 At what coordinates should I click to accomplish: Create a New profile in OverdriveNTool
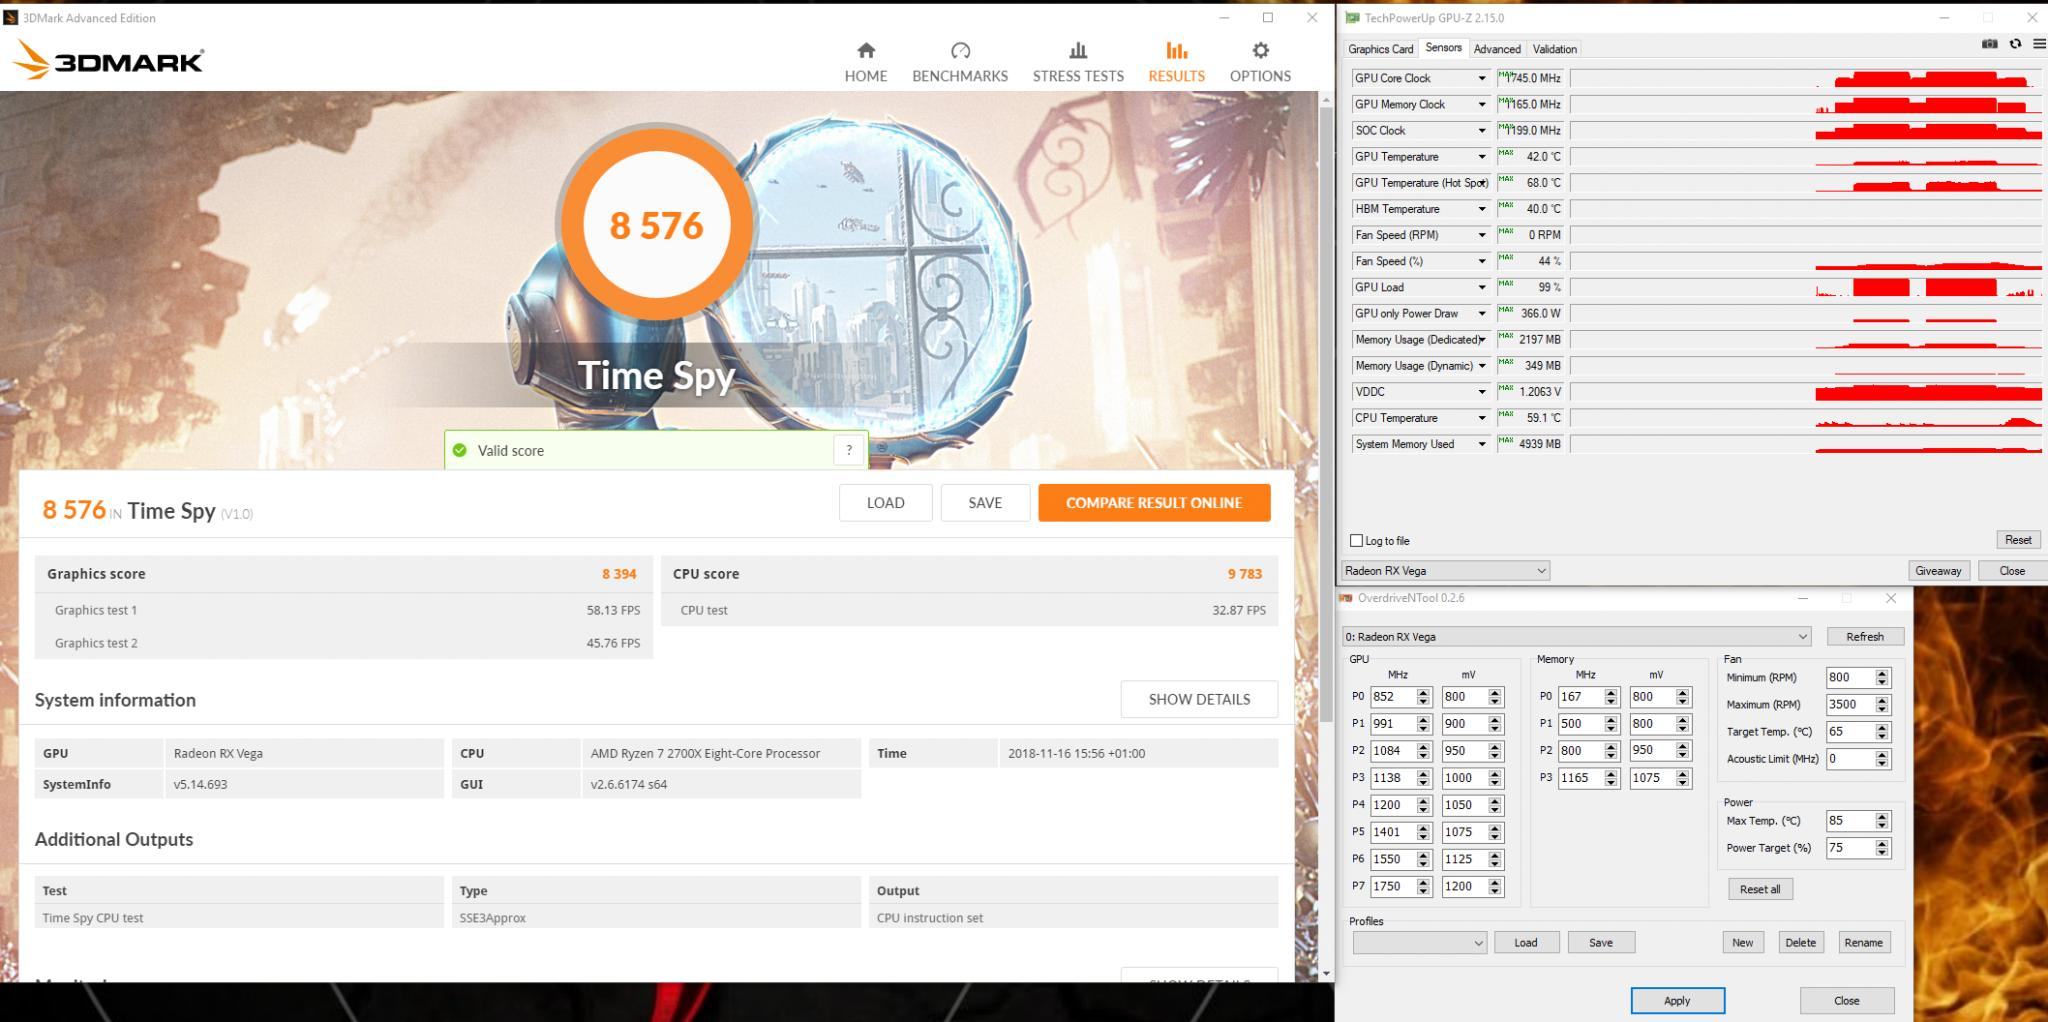point(1742,943)
